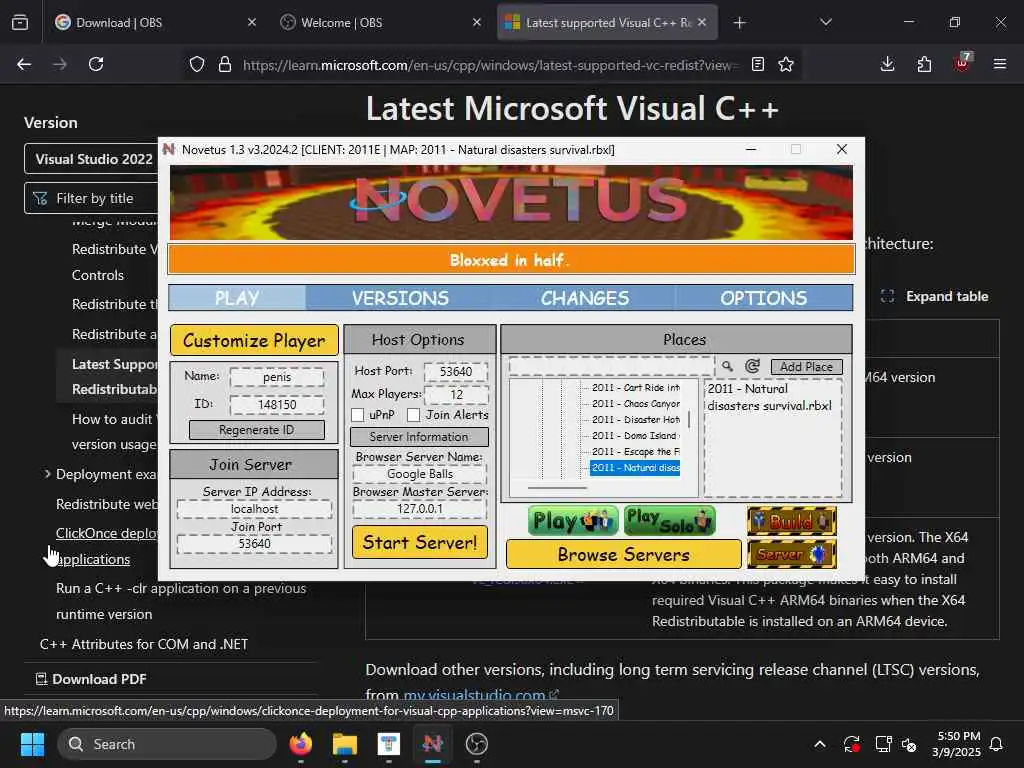Click the uBlock Origin extension icon
Image resolution: width=1024 pixels, height=768 pixels.
(962, 63)
